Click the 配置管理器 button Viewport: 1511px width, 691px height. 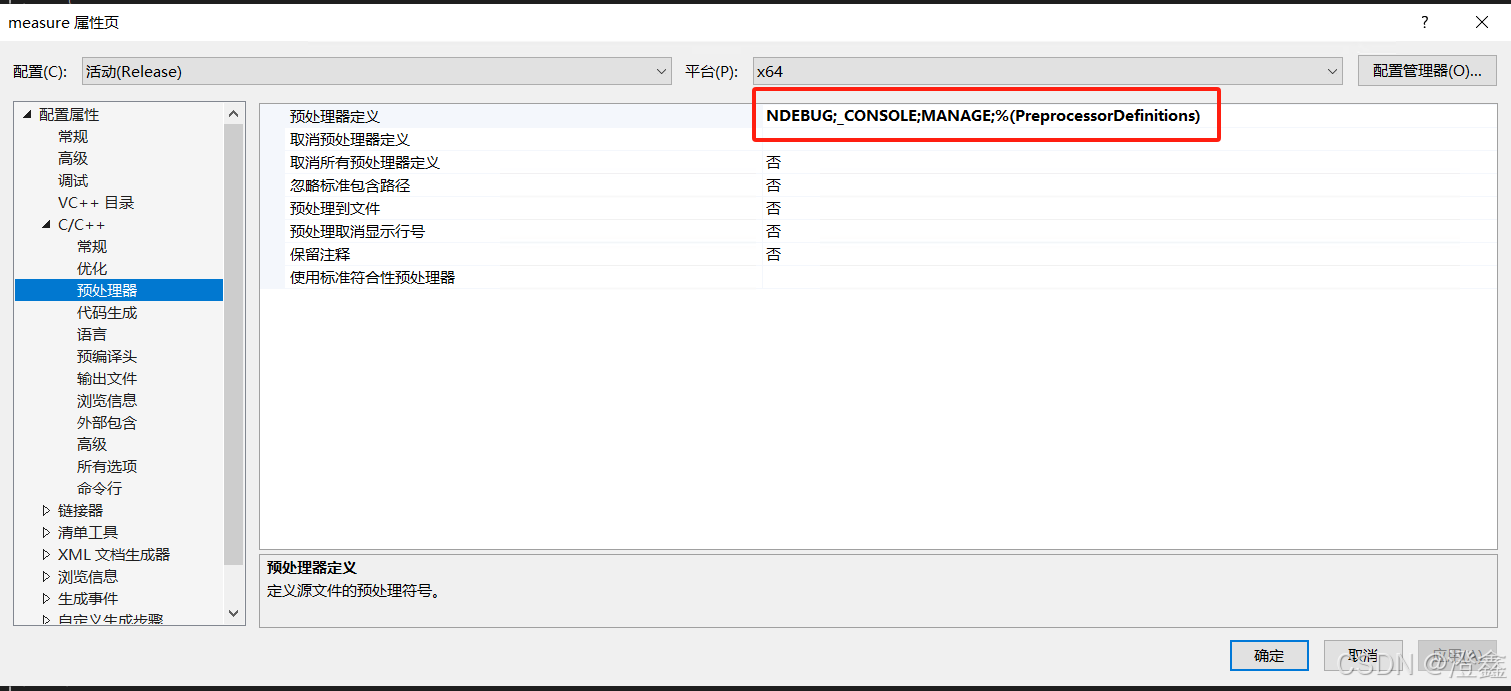pos(1427,71)
